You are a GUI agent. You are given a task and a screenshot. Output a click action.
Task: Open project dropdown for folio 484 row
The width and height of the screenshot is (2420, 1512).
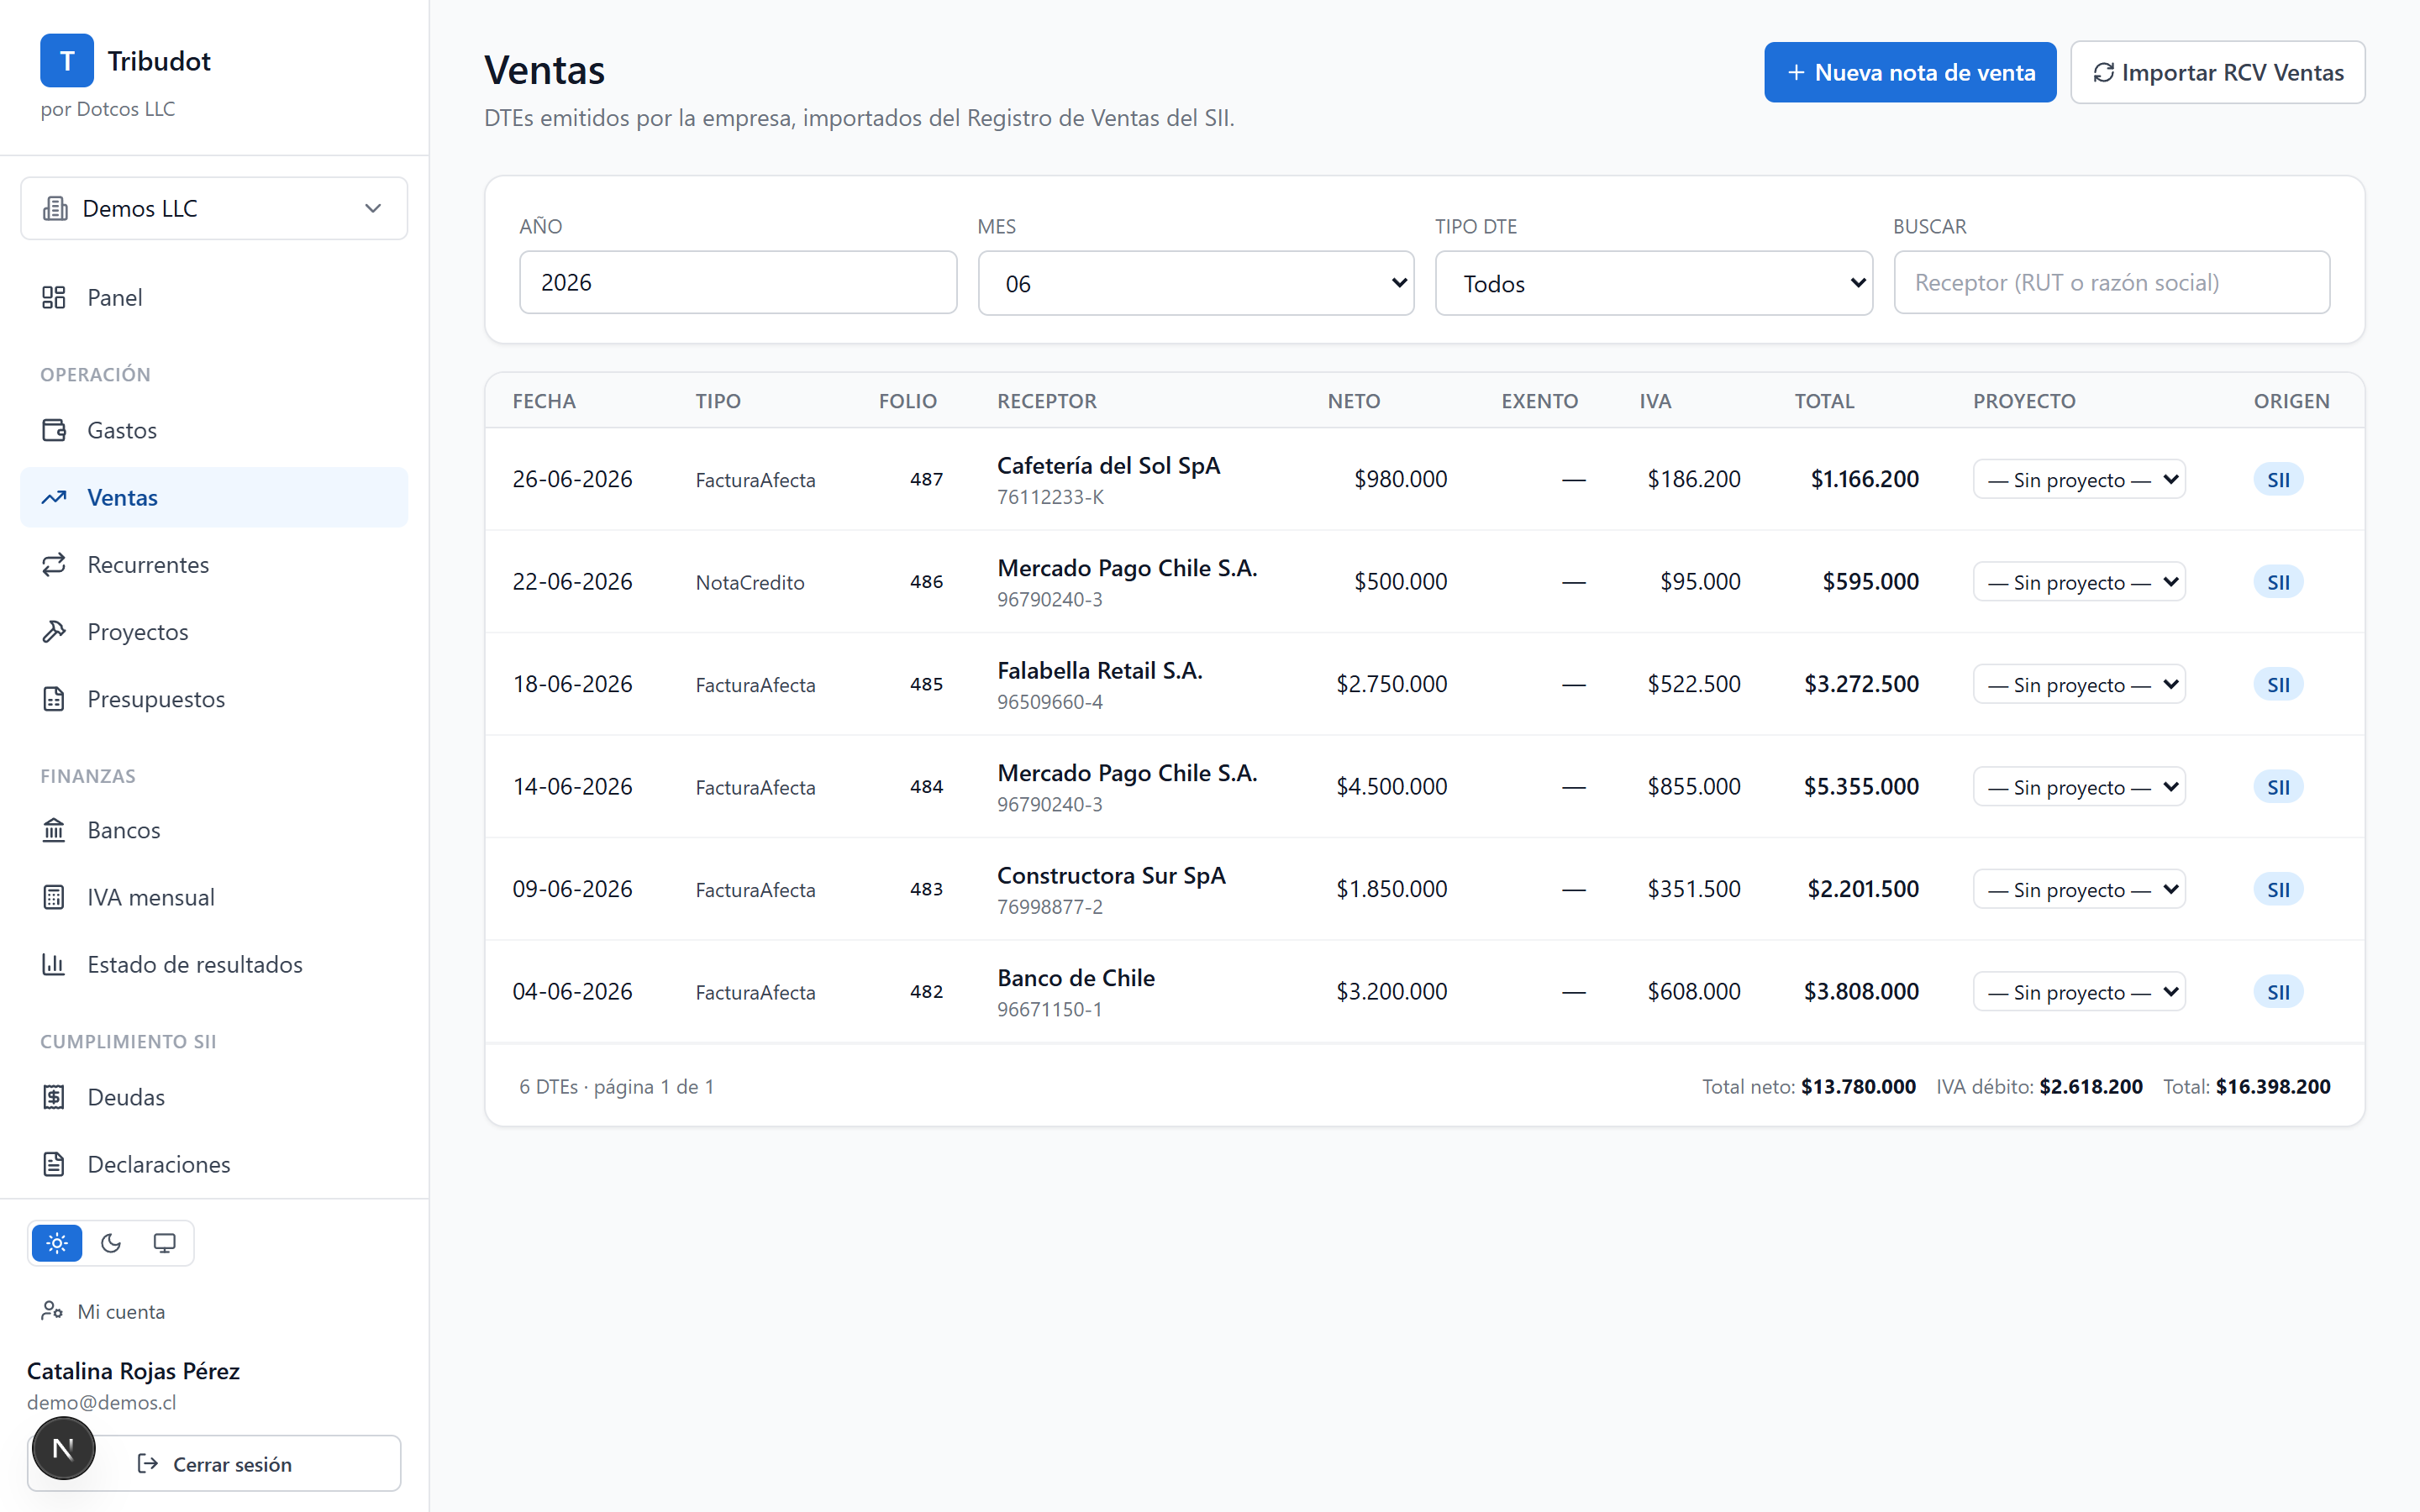click(2079, 787)
